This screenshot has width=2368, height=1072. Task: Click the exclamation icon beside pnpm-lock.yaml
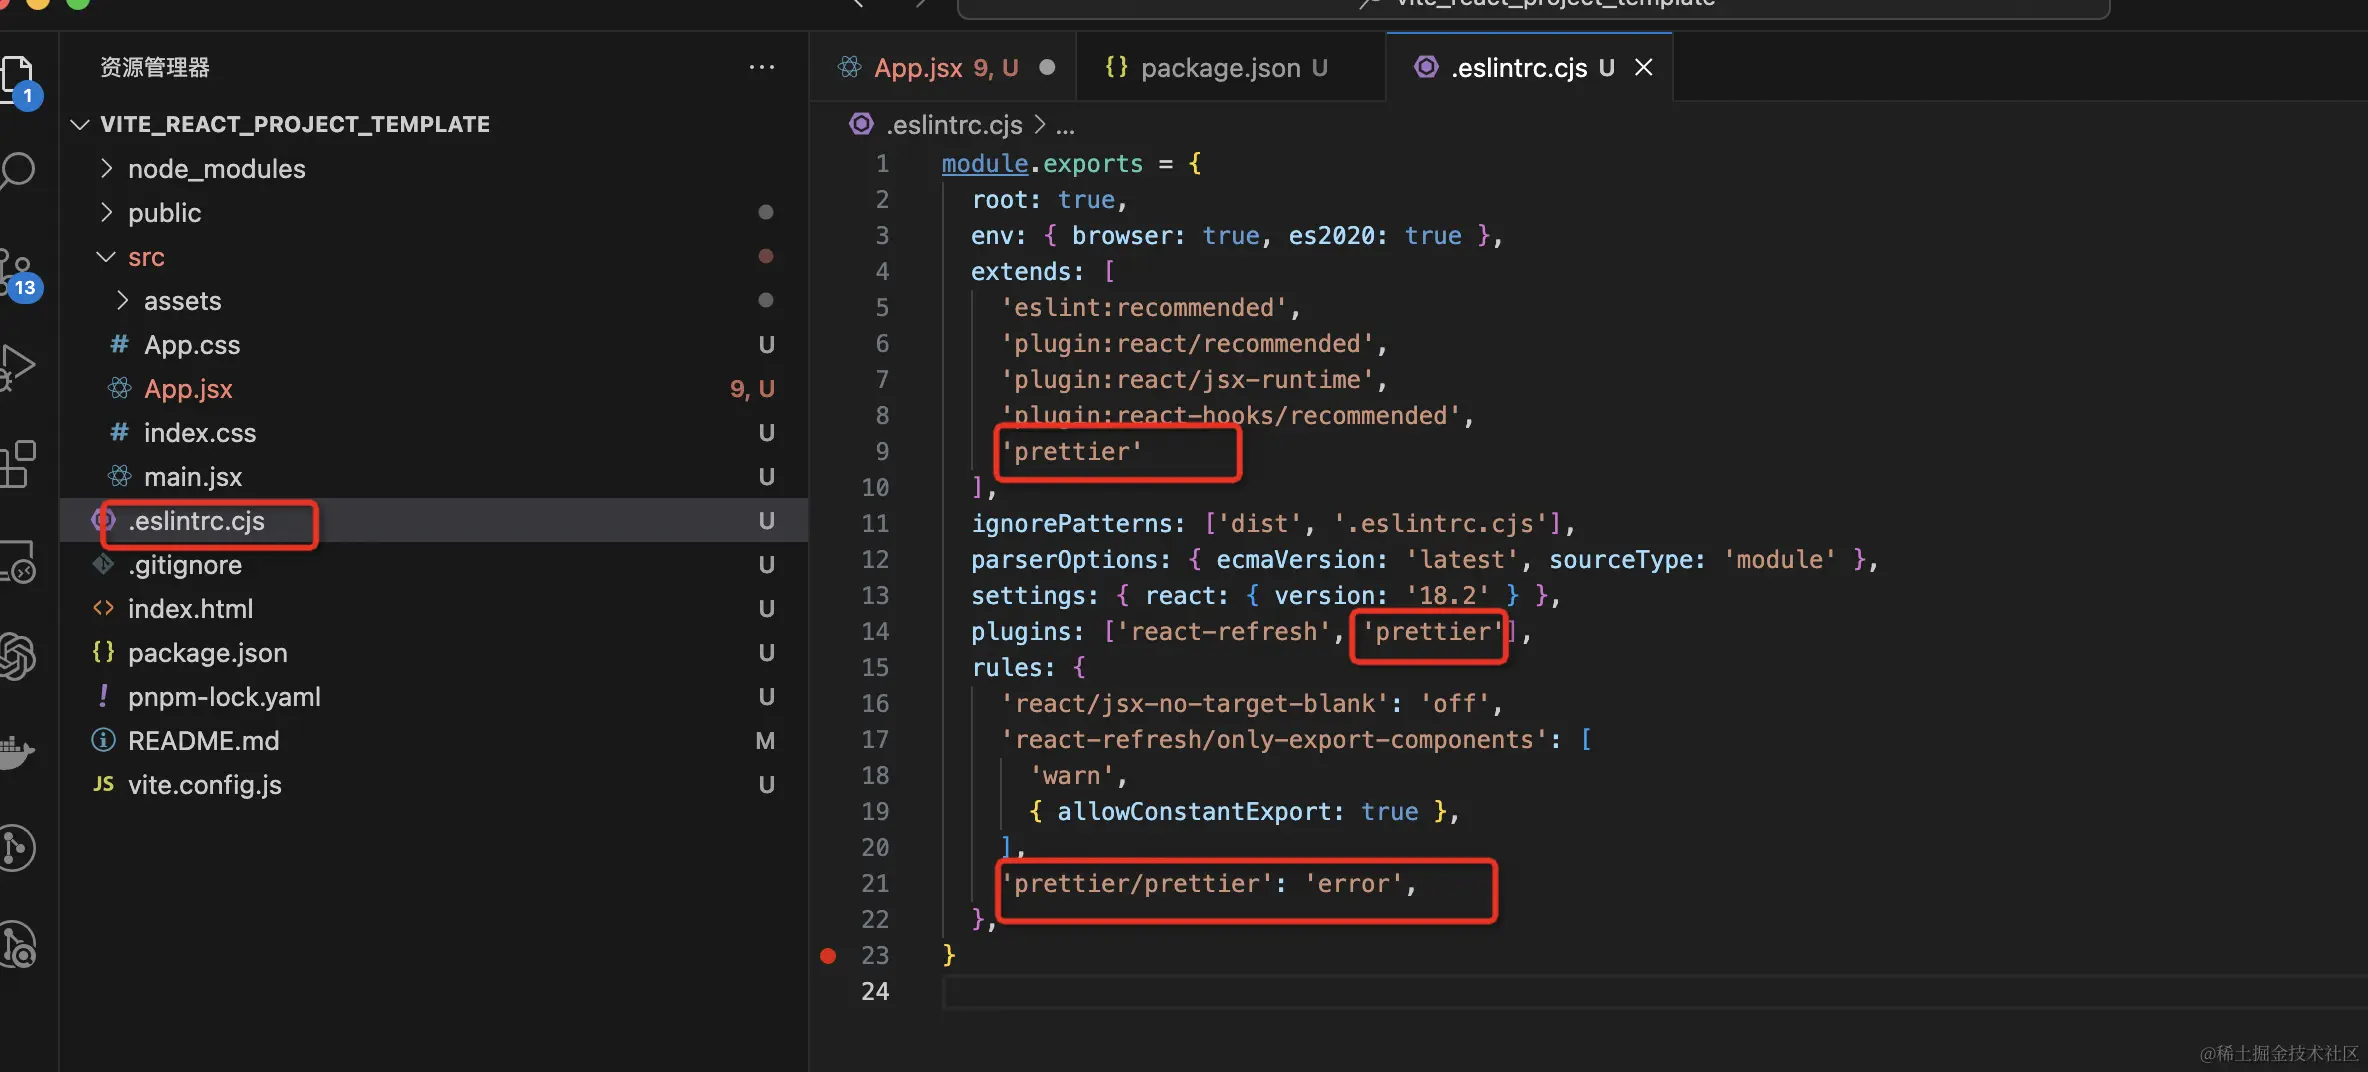point(103,696)
